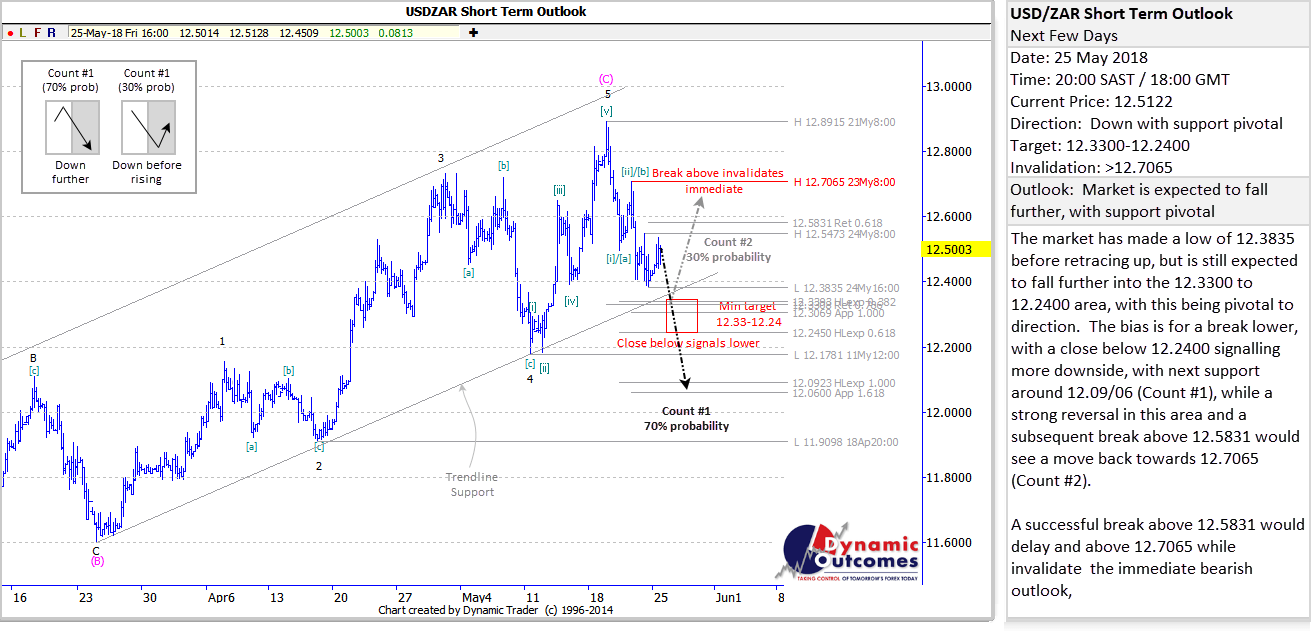
Task: Click the Apr6 date axis label
Action: point(221,597)
